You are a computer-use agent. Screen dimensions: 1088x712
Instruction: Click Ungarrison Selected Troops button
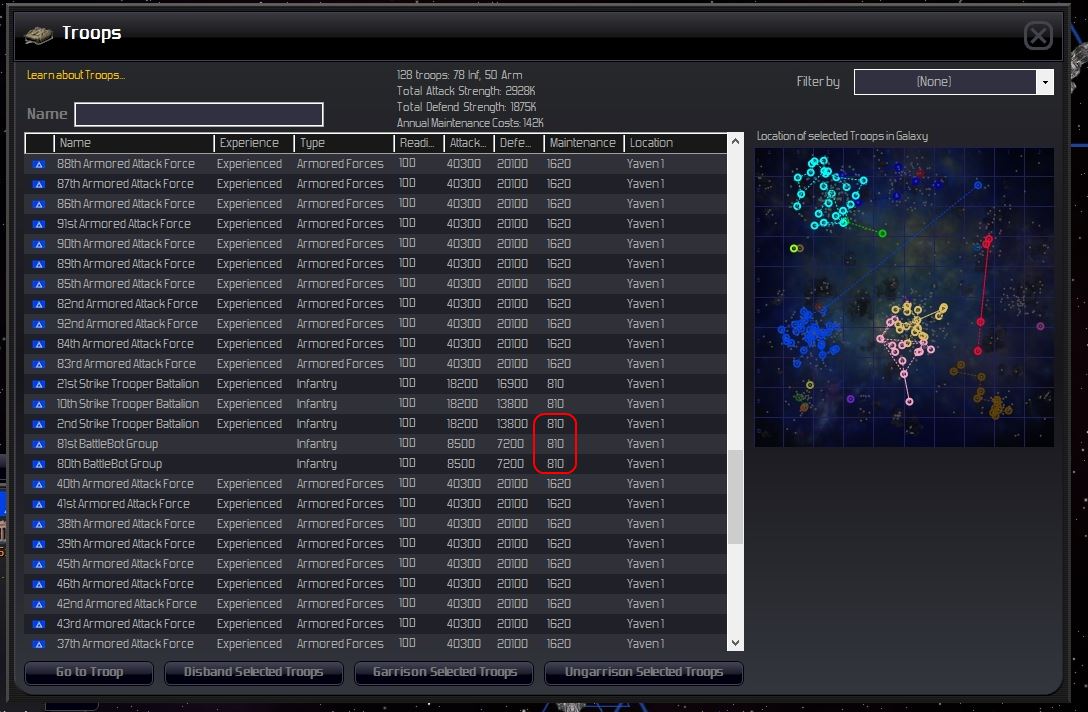point(643,672)
